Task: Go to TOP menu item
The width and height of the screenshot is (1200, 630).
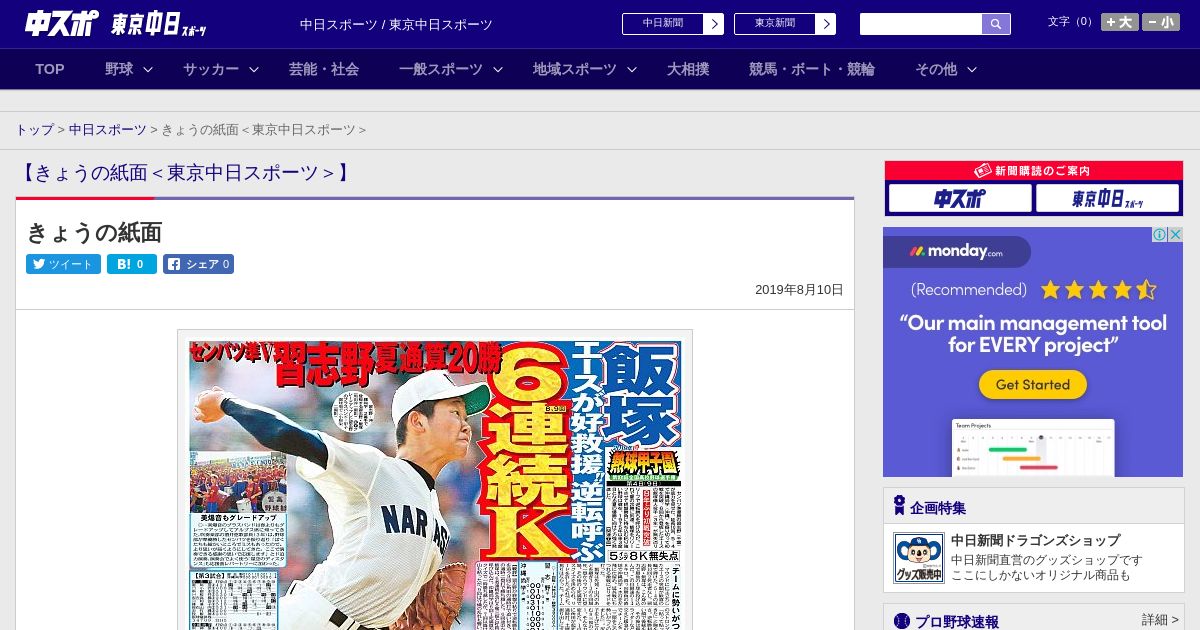Action: pos(50,69)
